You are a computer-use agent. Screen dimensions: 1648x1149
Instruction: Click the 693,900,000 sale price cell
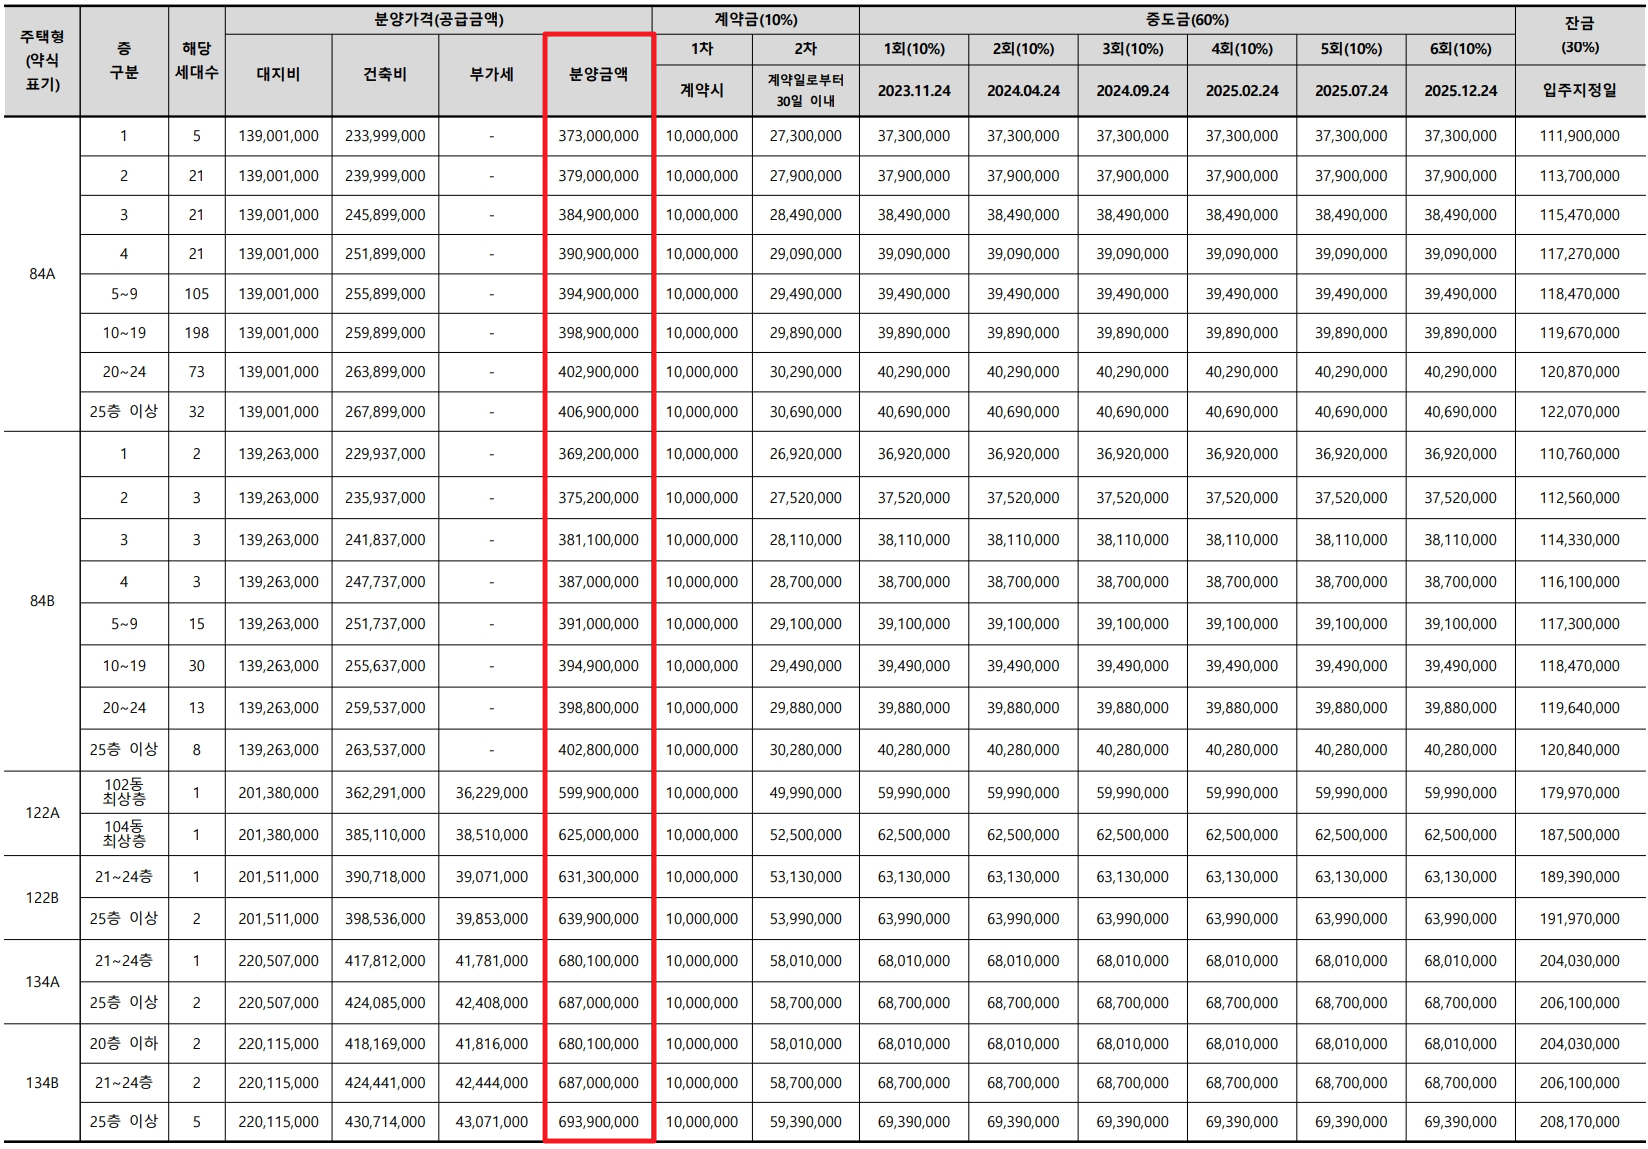point(598,1122)
